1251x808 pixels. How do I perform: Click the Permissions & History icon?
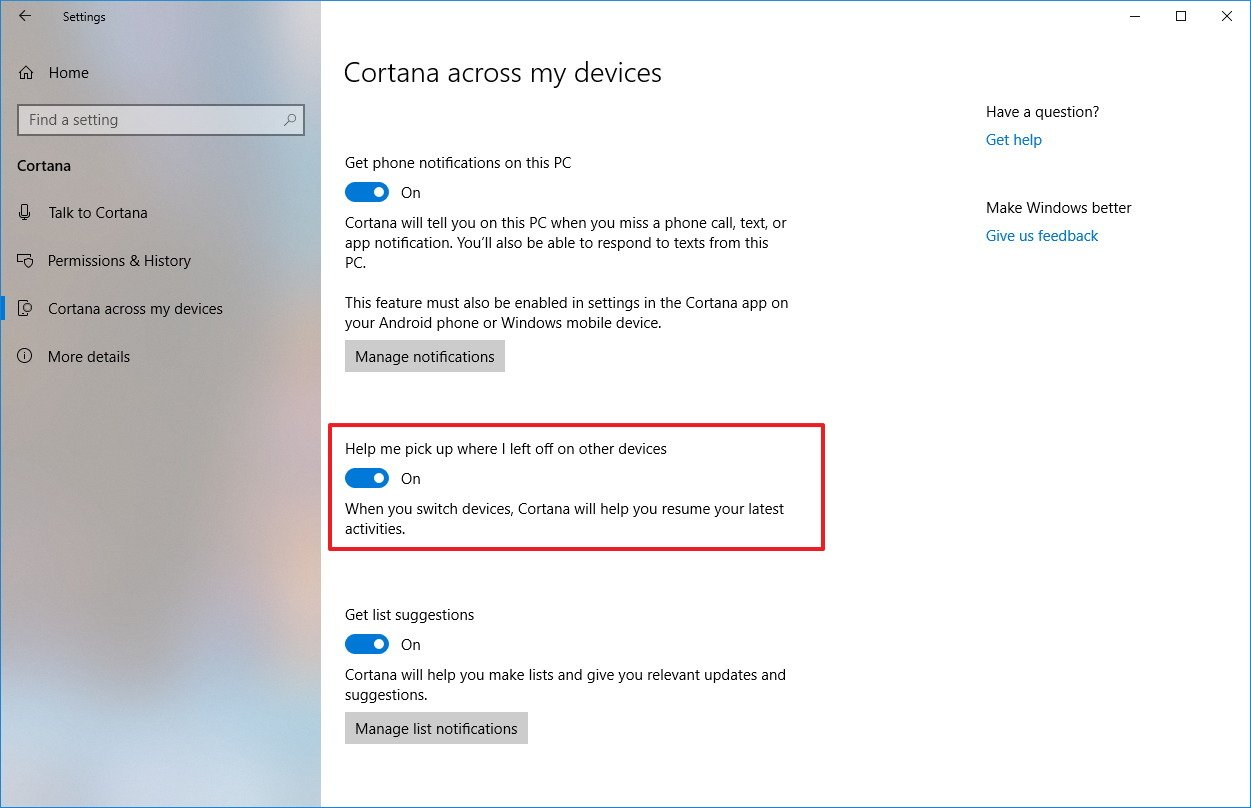pos(26,261)
